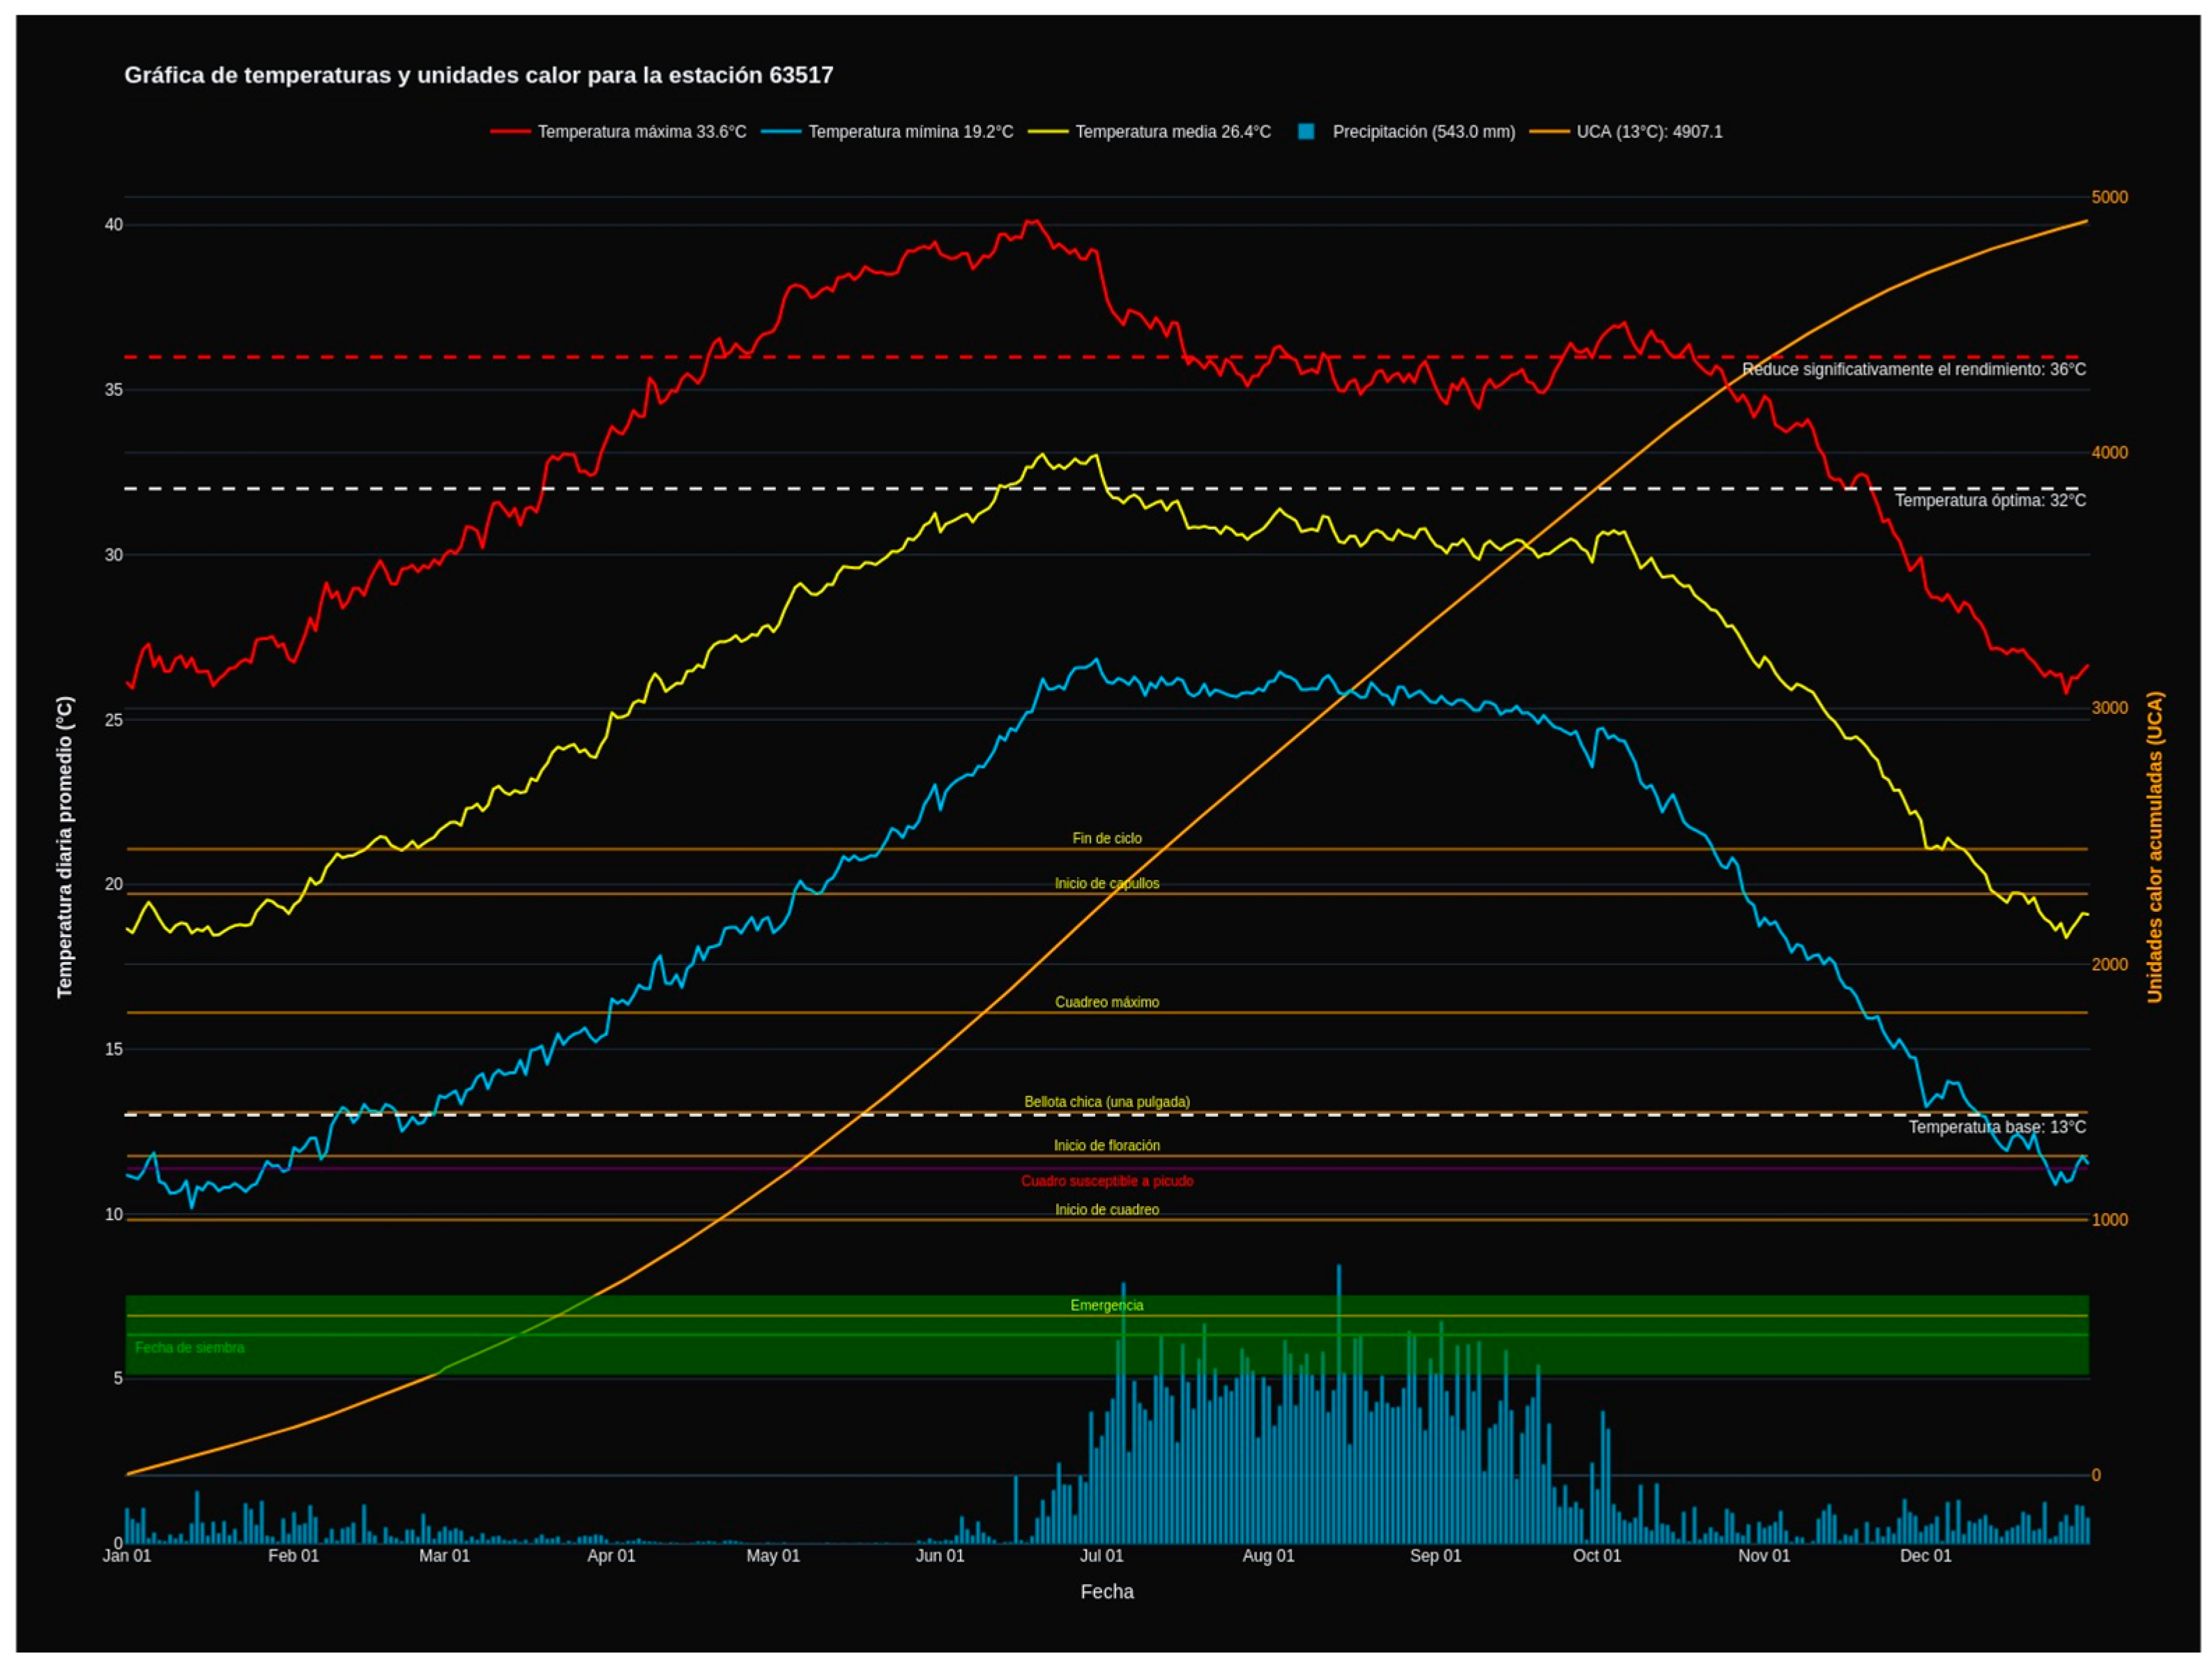Toggle 'UCA (13°C): 4907.1' legend text

(x=1649, y=132)
